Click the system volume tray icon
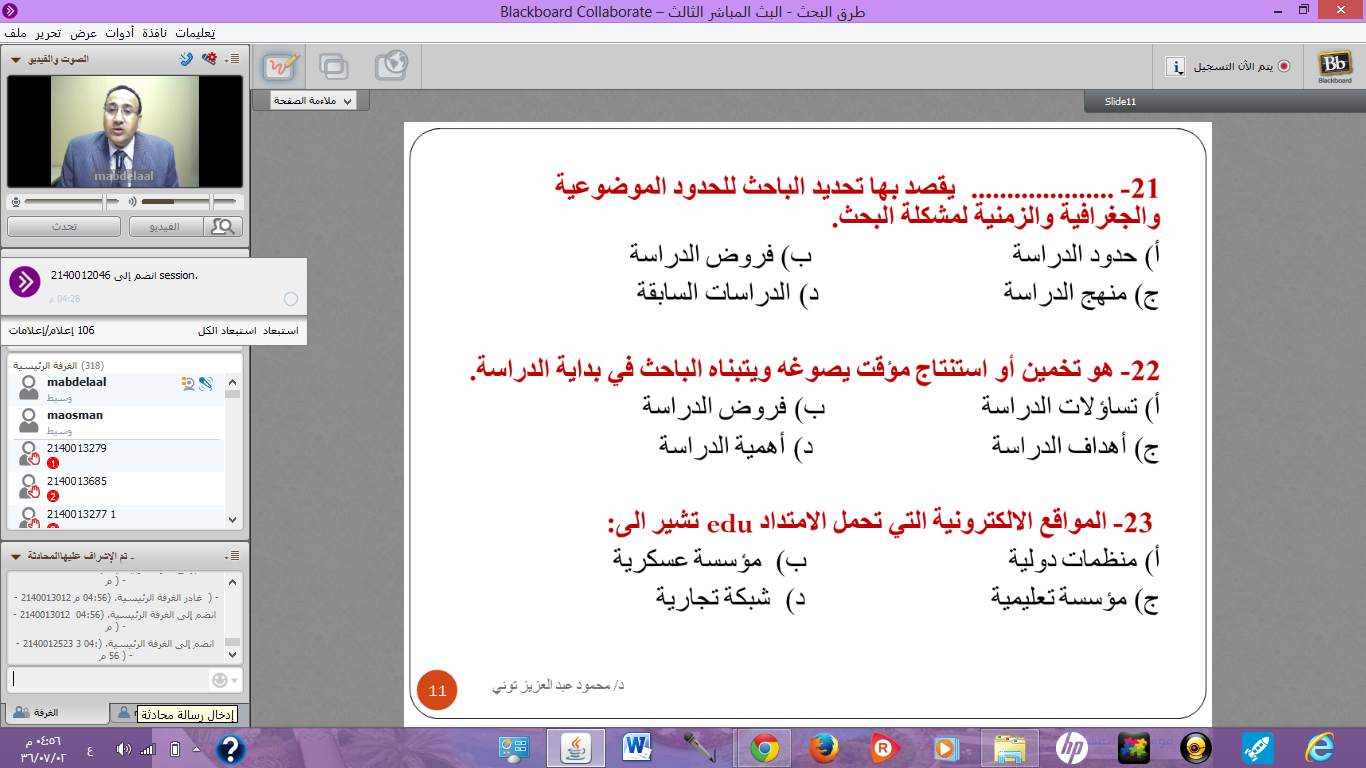This screenshot has height=768, width=1366. point(123,749)
